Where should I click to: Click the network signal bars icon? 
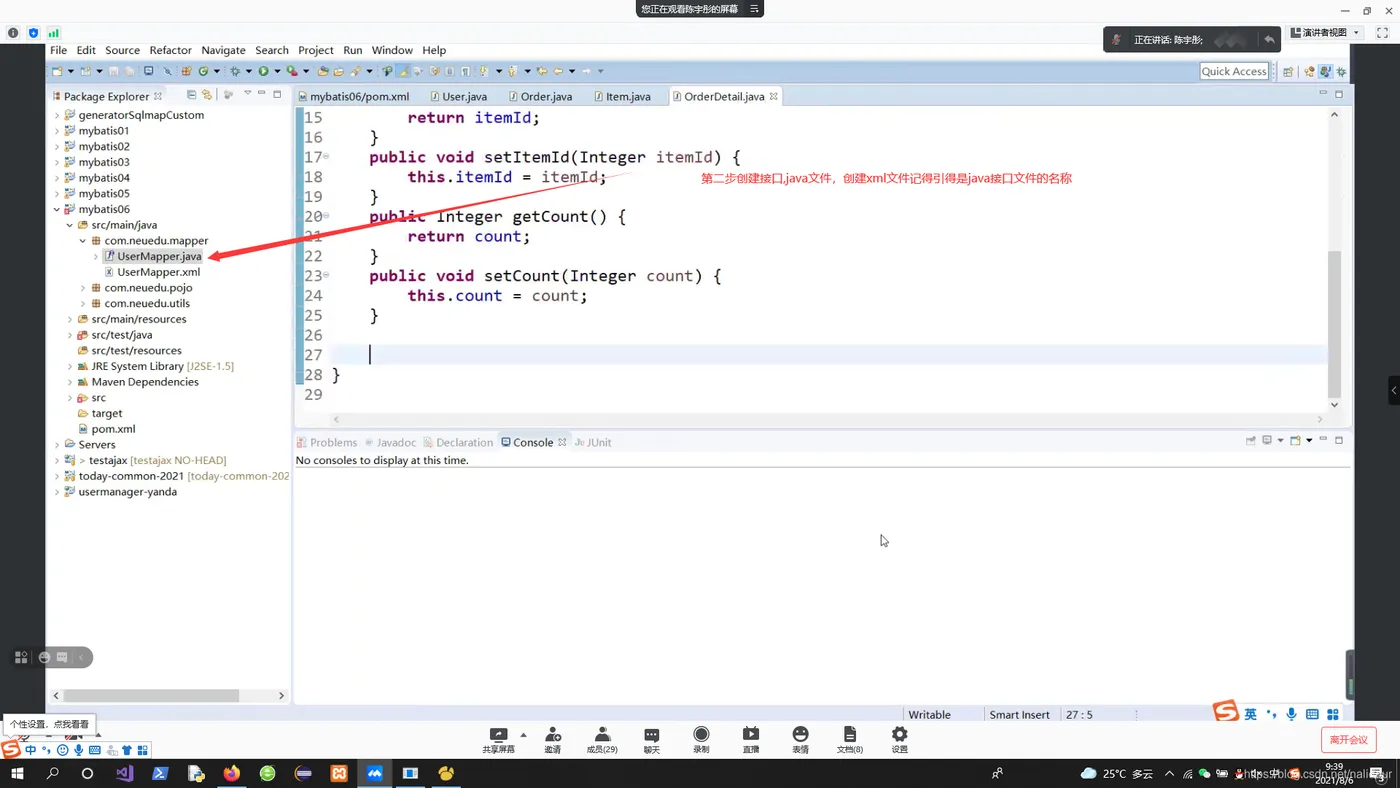(x=53, y=33)
